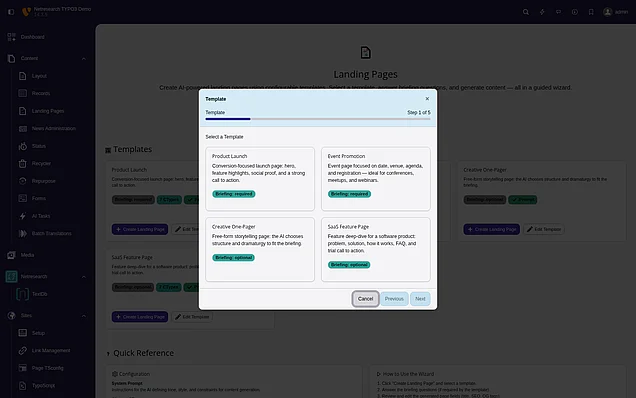The width and height of the screenshot is (636, 398).
Task: Click the Page TSconfig icon
Action: 23,368
